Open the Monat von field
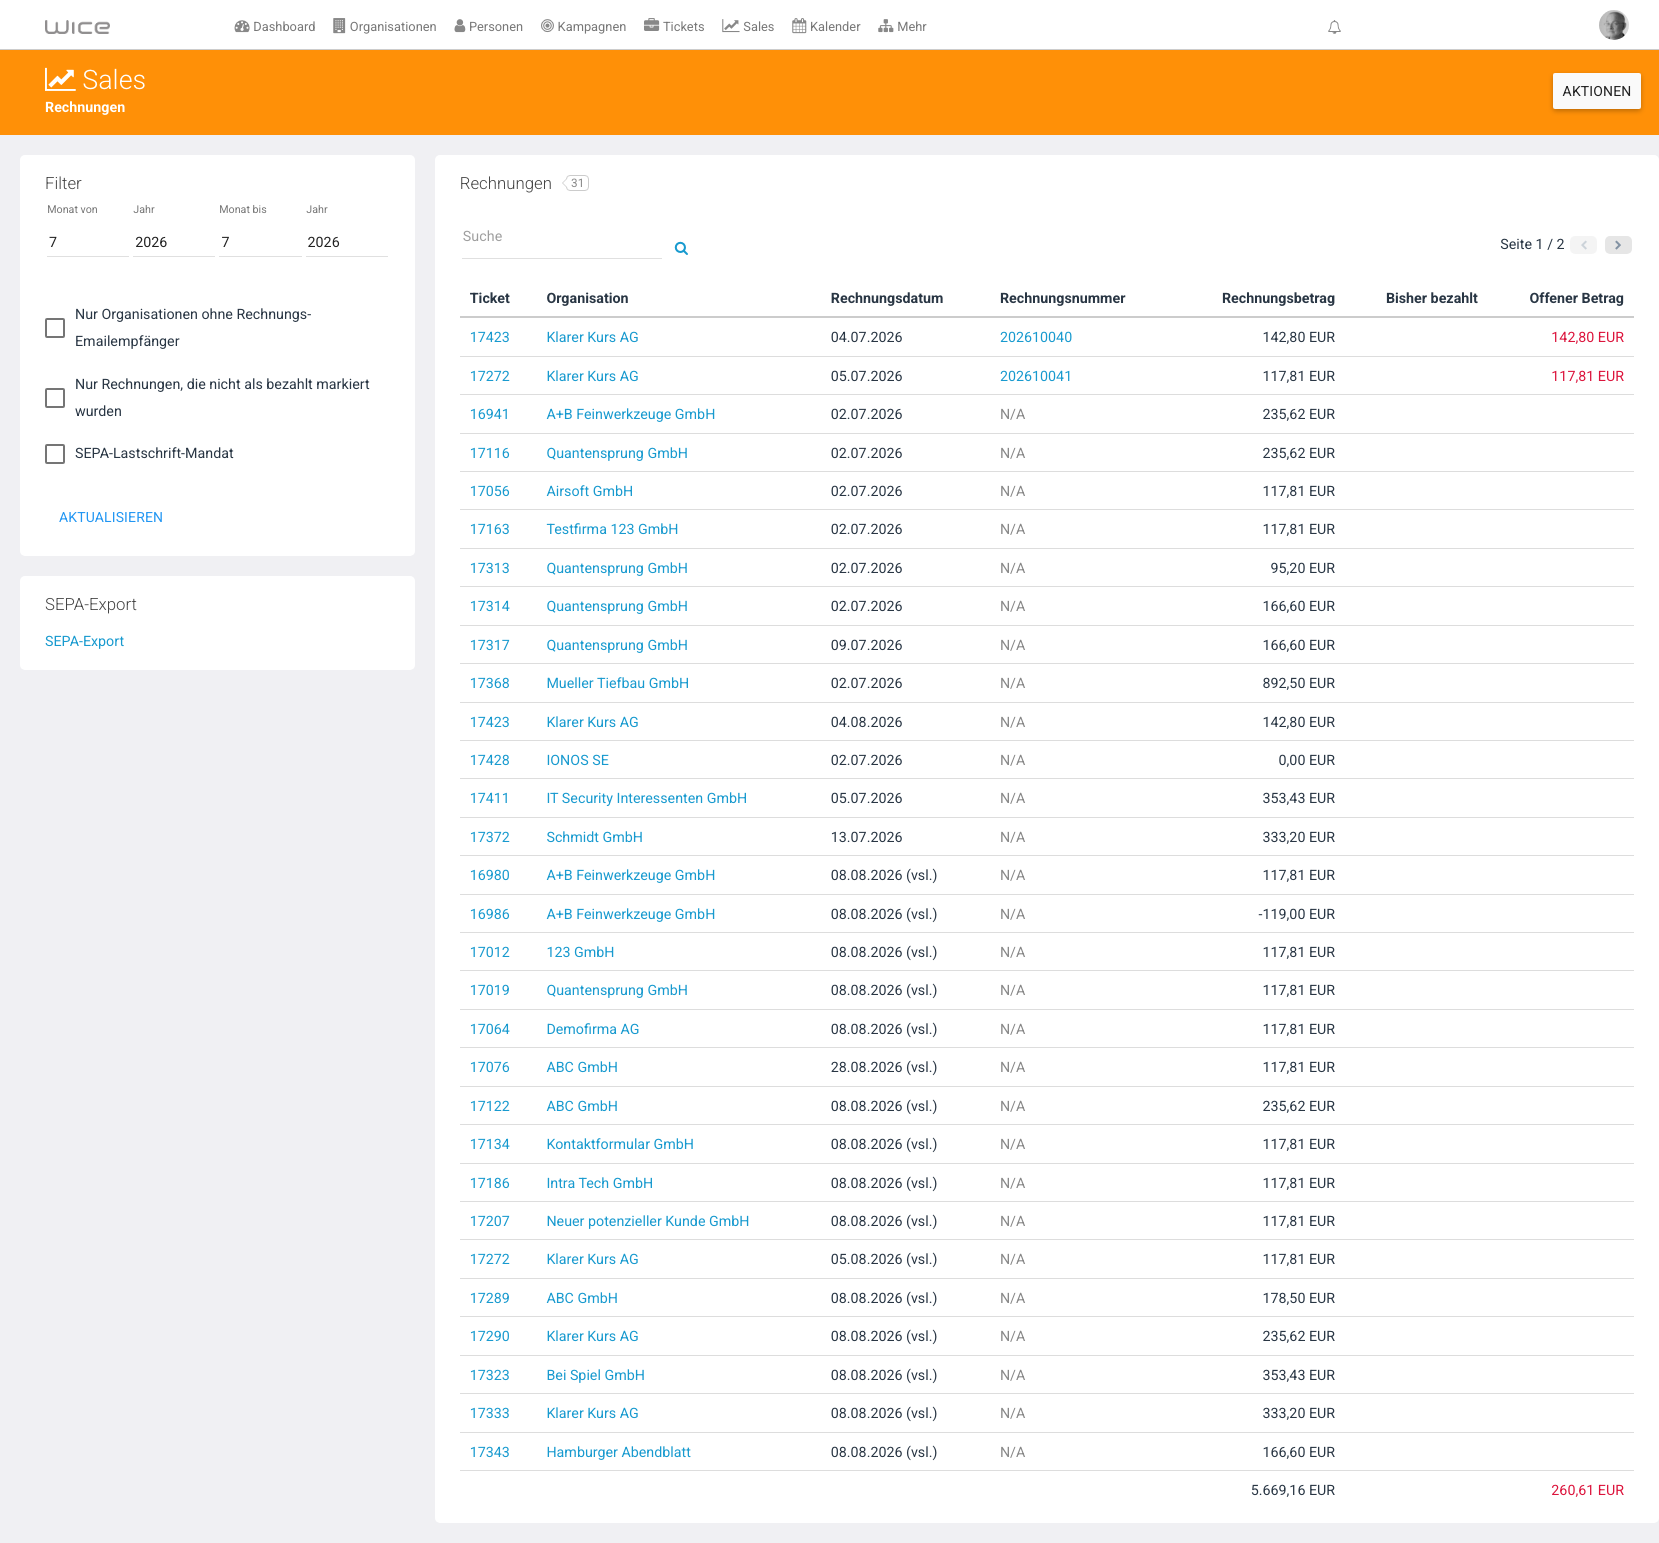Image resolution: width=1659 pixels, height=1543 pixels. click(x=87, y=242)
